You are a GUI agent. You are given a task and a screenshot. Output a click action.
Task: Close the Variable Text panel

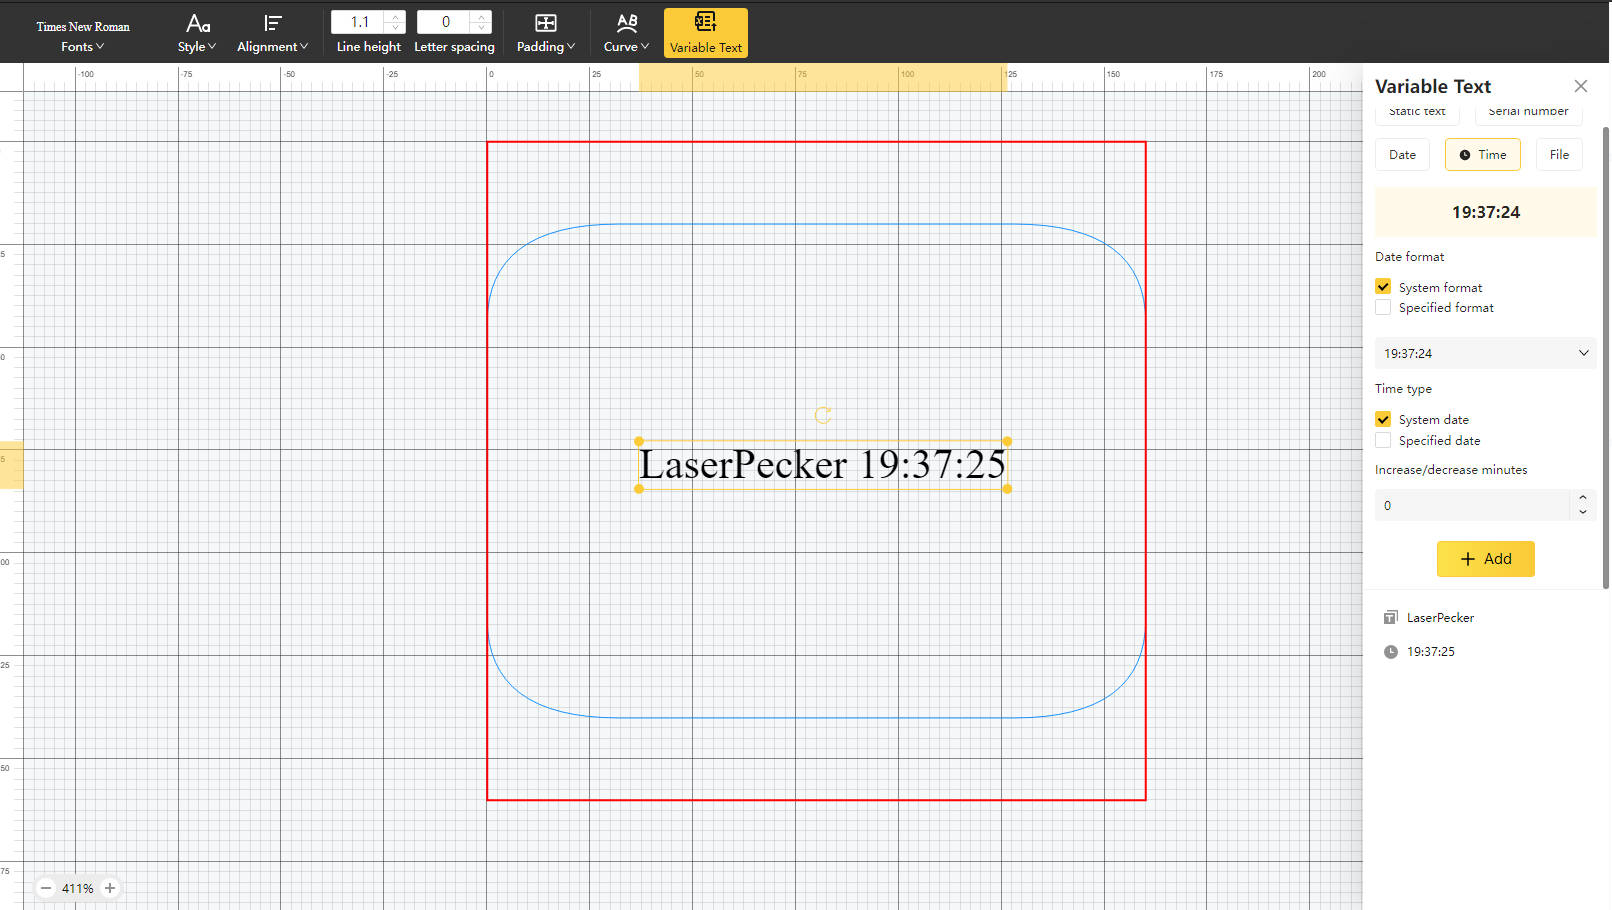point(1580,86)
